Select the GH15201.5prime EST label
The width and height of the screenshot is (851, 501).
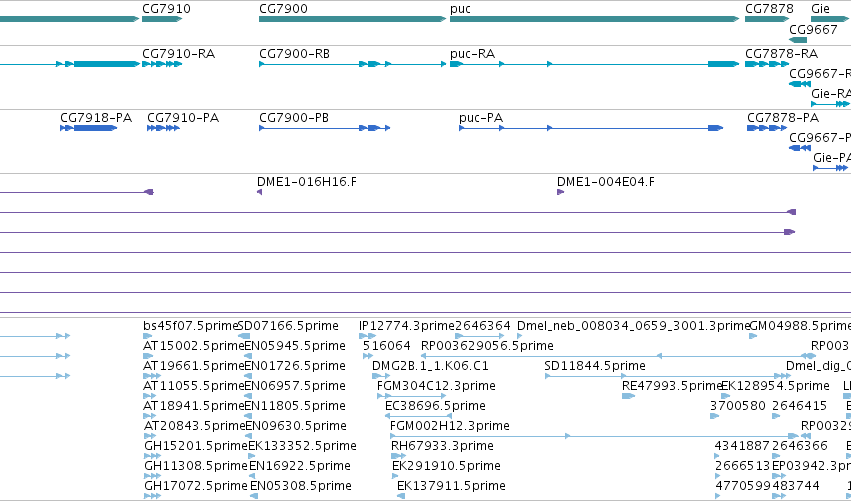tap(195, 446)
